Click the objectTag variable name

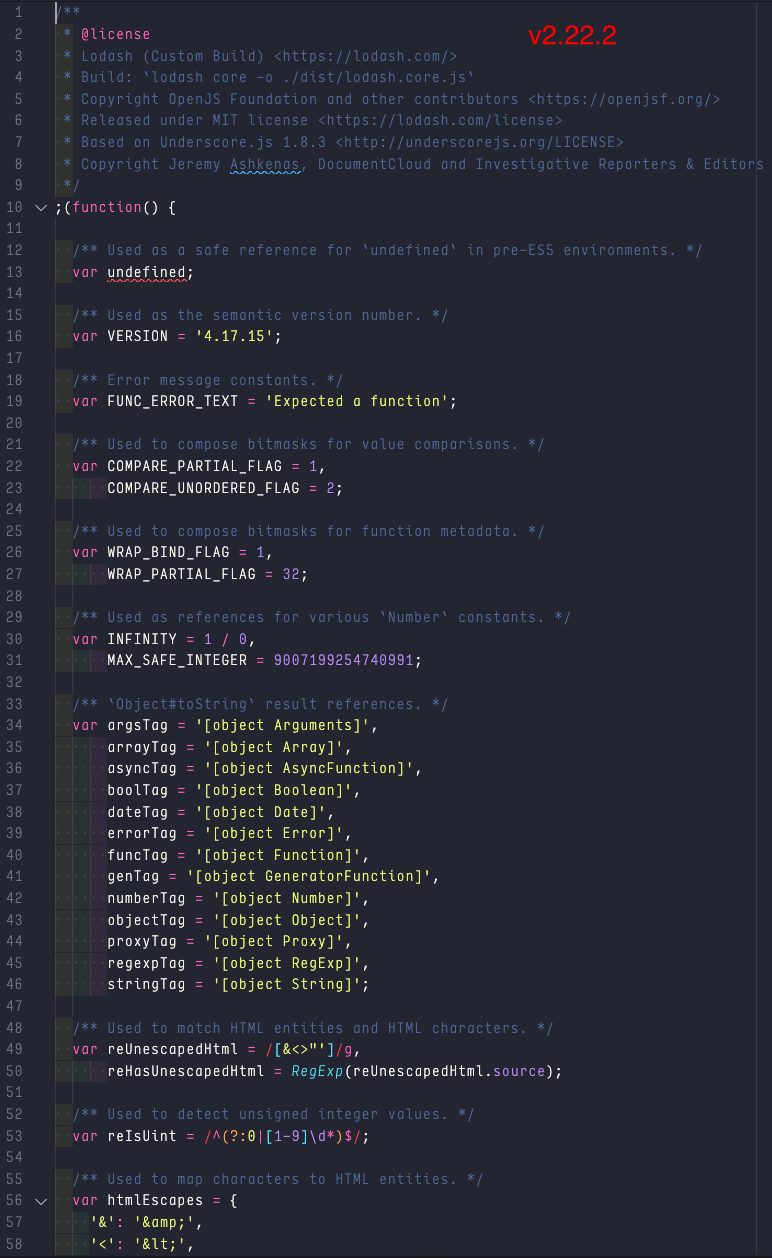[x=146, y=920]
